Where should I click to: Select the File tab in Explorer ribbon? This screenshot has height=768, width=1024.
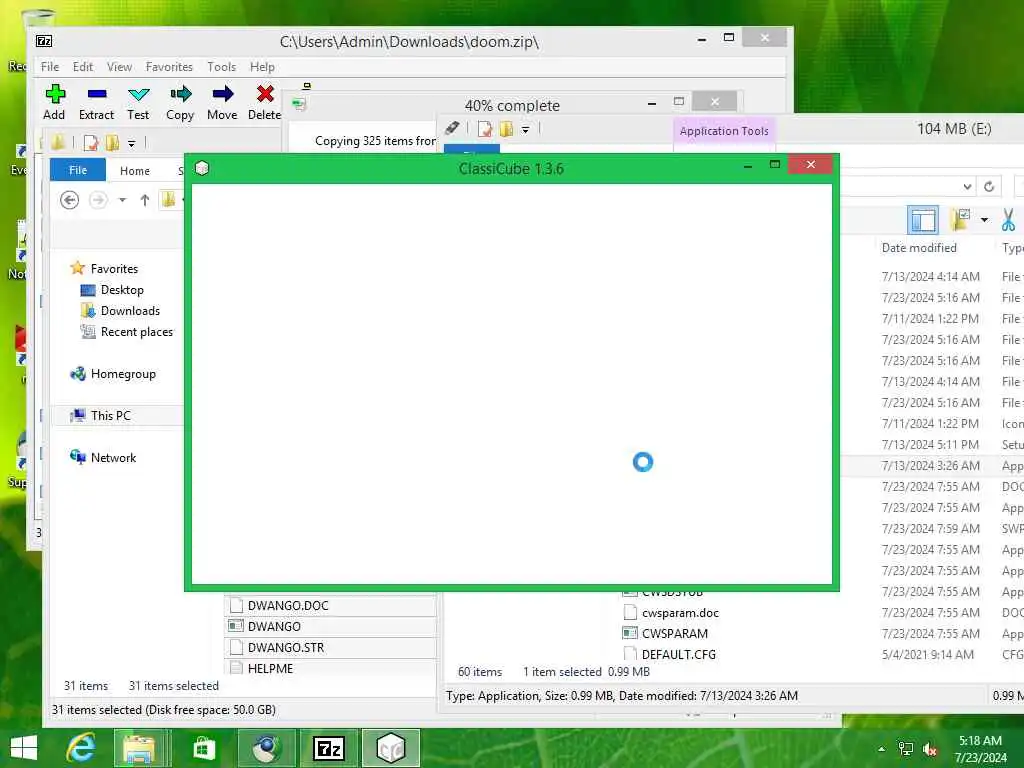coord(78,170)
